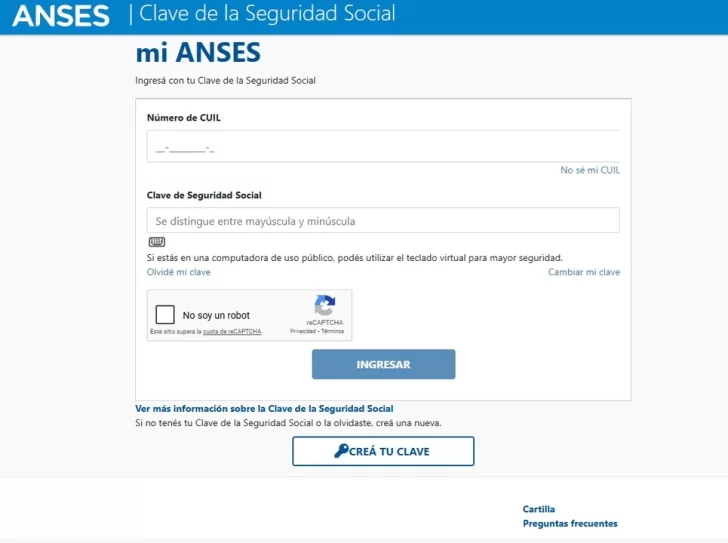Go to Preguntas frecuentes

click(x=570, y=524)
